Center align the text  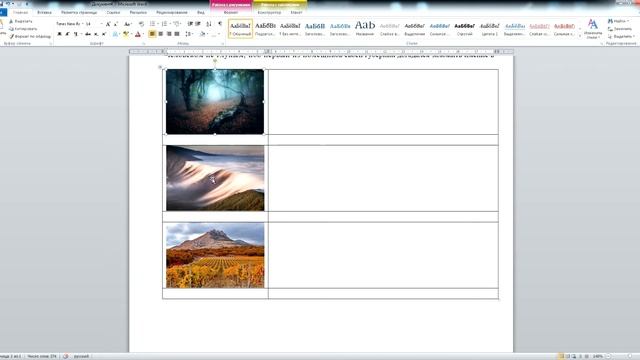click(160, 34)
